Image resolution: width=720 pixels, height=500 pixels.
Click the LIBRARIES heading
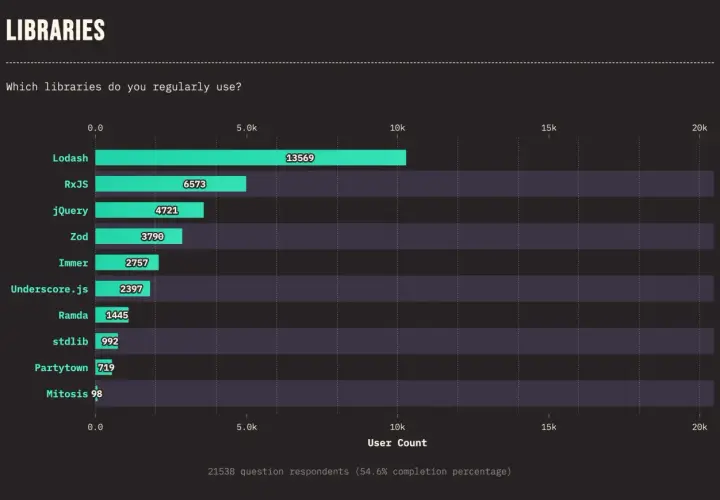tap(56, 30)
